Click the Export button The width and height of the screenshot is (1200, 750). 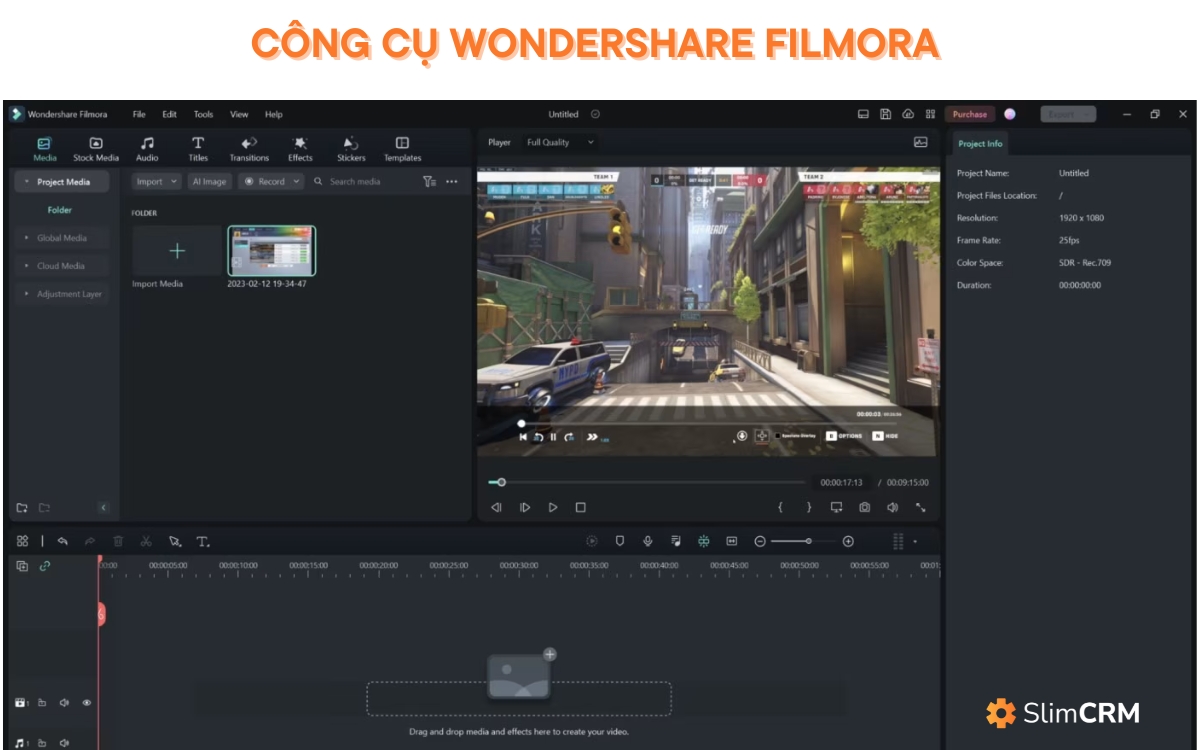[1068, 114]
